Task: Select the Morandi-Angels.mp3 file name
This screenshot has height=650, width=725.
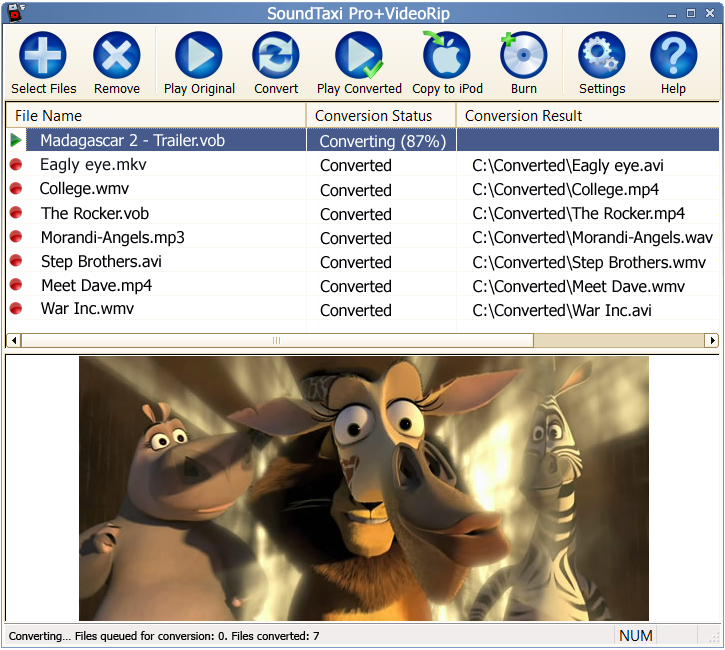Action: 113,237
